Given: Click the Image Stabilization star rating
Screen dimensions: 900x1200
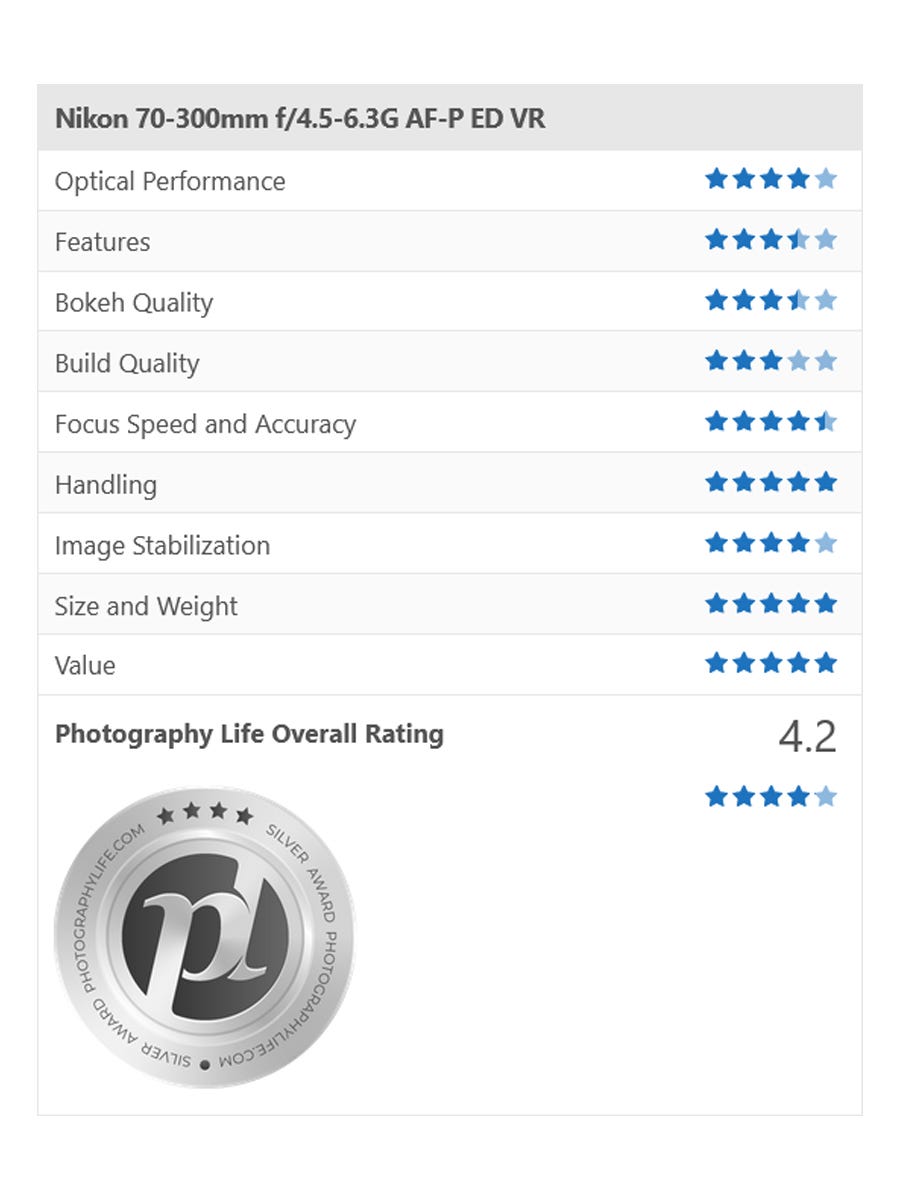Looking at the screenshot, I should click(770, 543).
